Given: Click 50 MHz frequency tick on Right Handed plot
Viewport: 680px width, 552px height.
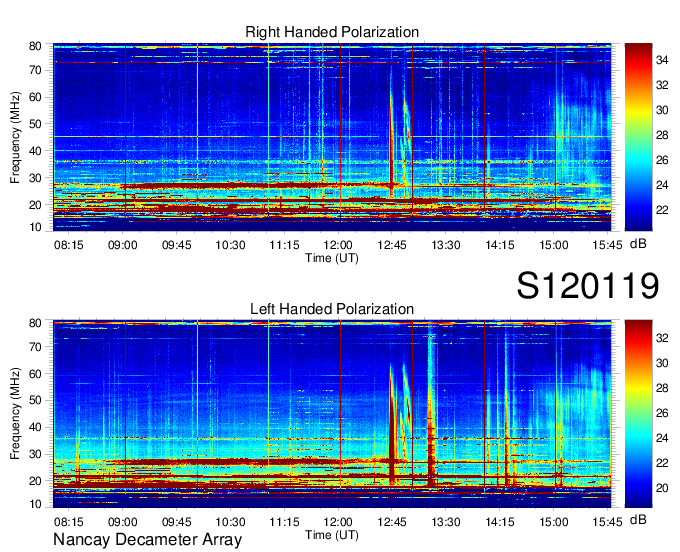Looking at the screenshot, I should pyautogui.click(x=35, y=124).
